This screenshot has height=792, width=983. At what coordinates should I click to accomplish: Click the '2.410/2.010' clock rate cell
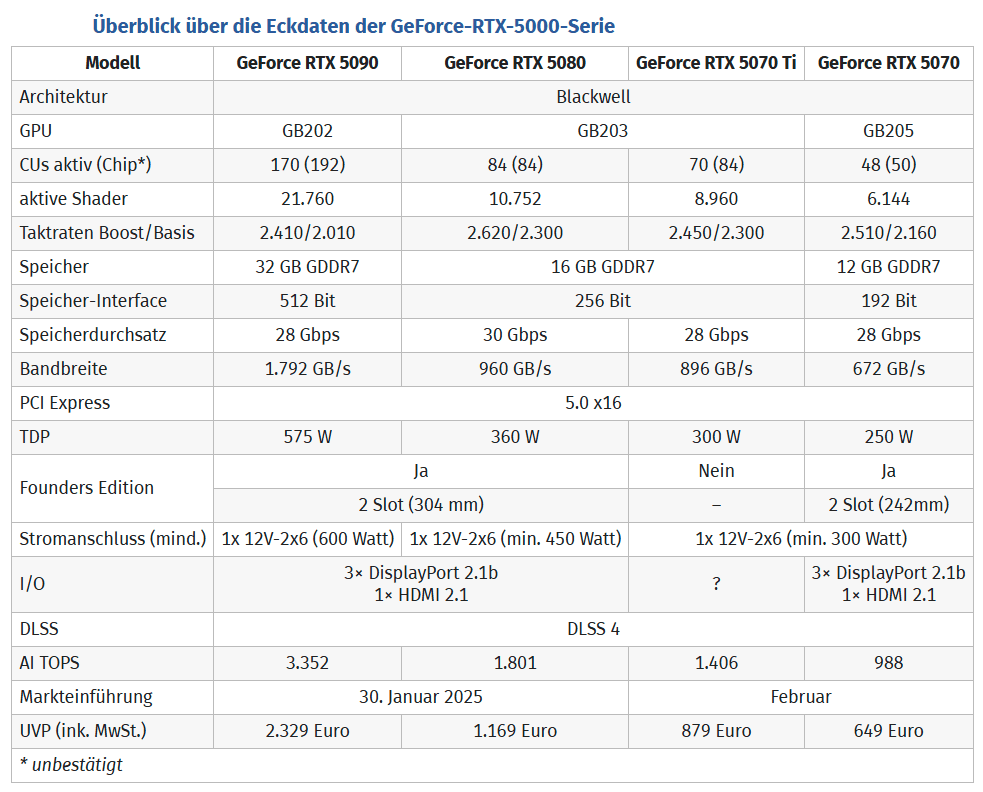click(x=307, y=233)
